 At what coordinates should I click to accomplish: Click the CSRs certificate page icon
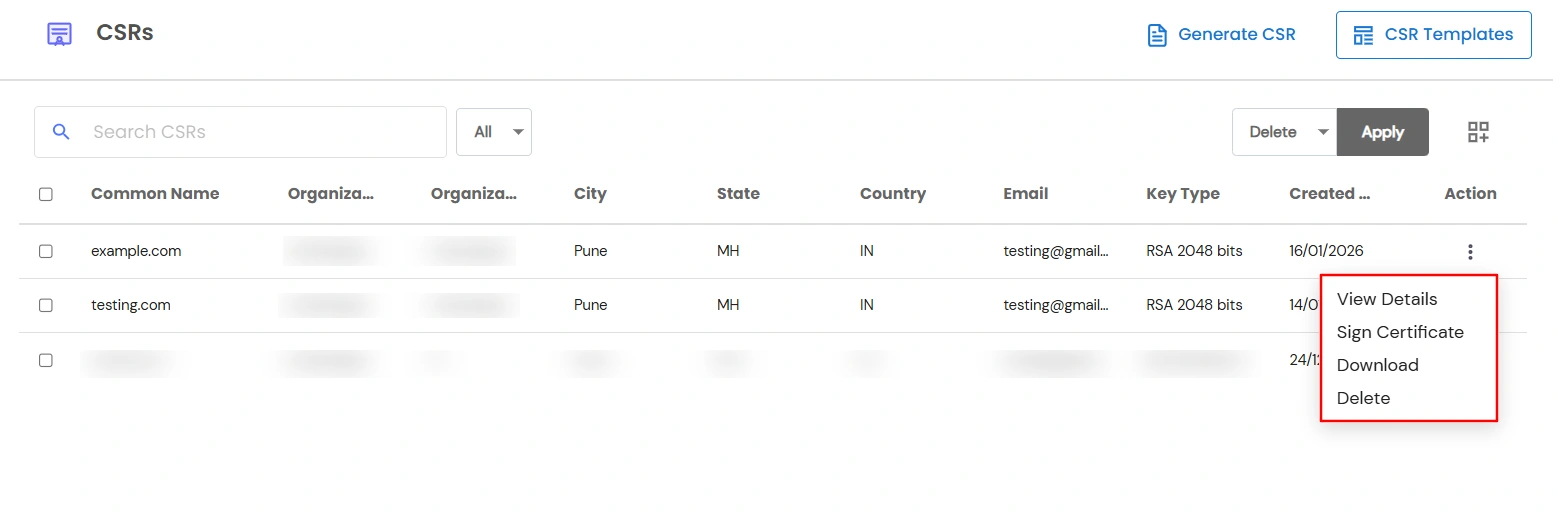(60, 34)
